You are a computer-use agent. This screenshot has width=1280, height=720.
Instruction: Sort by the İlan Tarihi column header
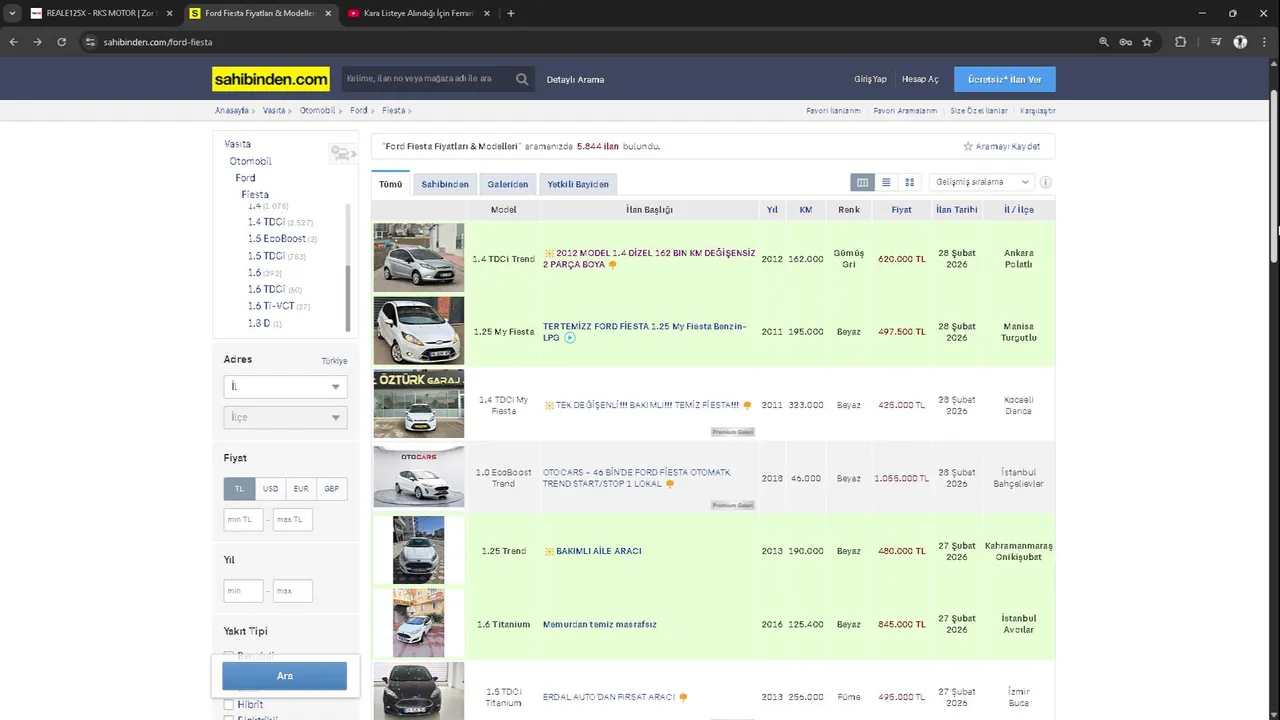pos(957,210)
